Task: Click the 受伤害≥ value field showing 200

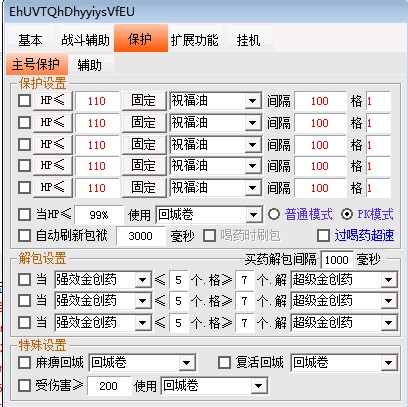Action: tap(108, 386)
